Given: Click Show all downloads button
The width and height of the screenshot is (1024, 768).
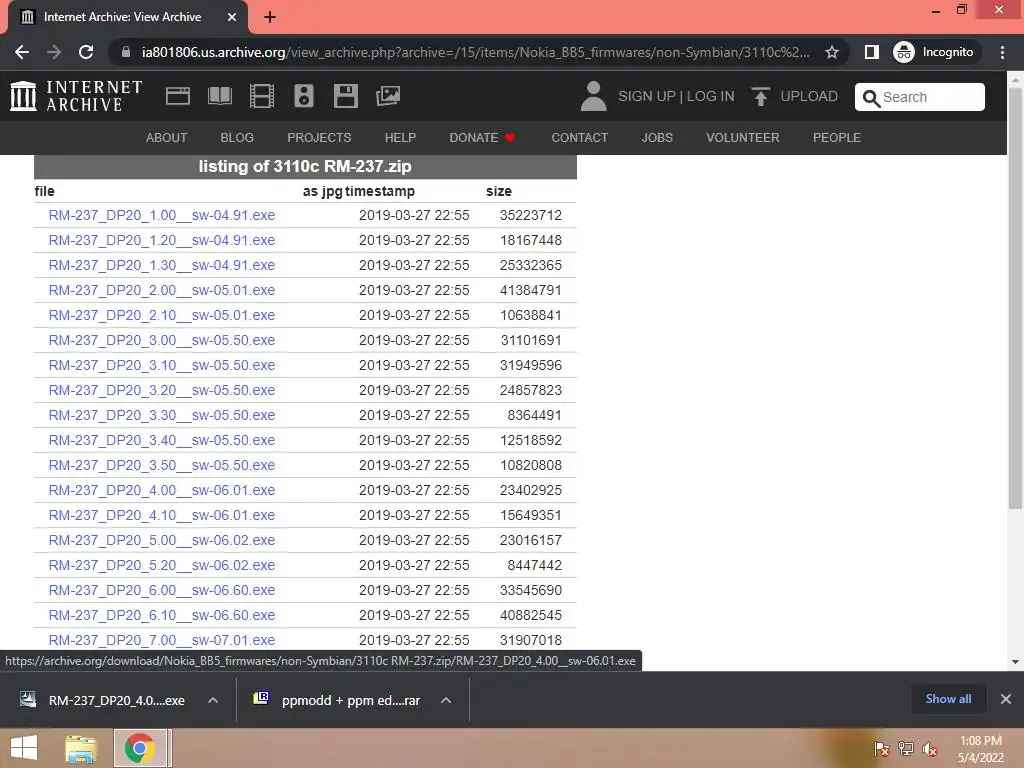Looking at the screenshot, I should click(x=948, y=699).
